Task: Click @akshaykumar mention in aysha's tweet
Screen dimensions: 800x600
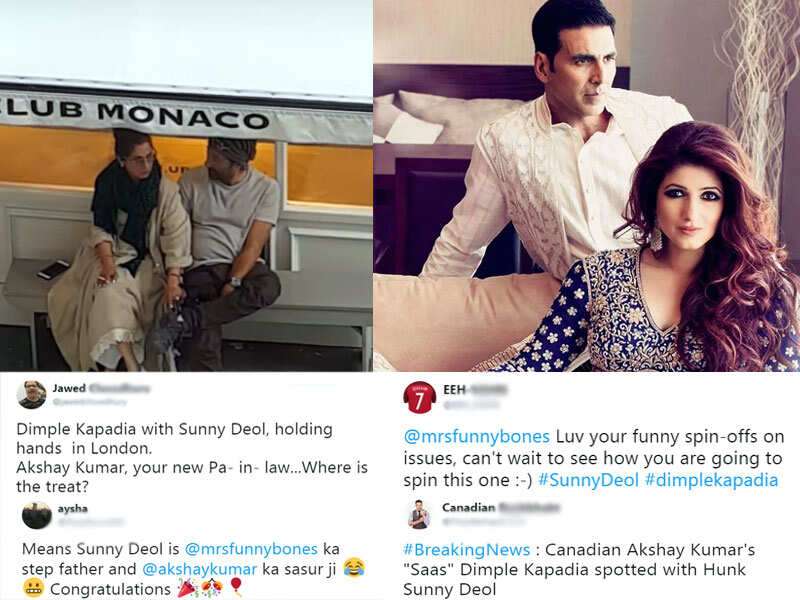Action: 199,569
